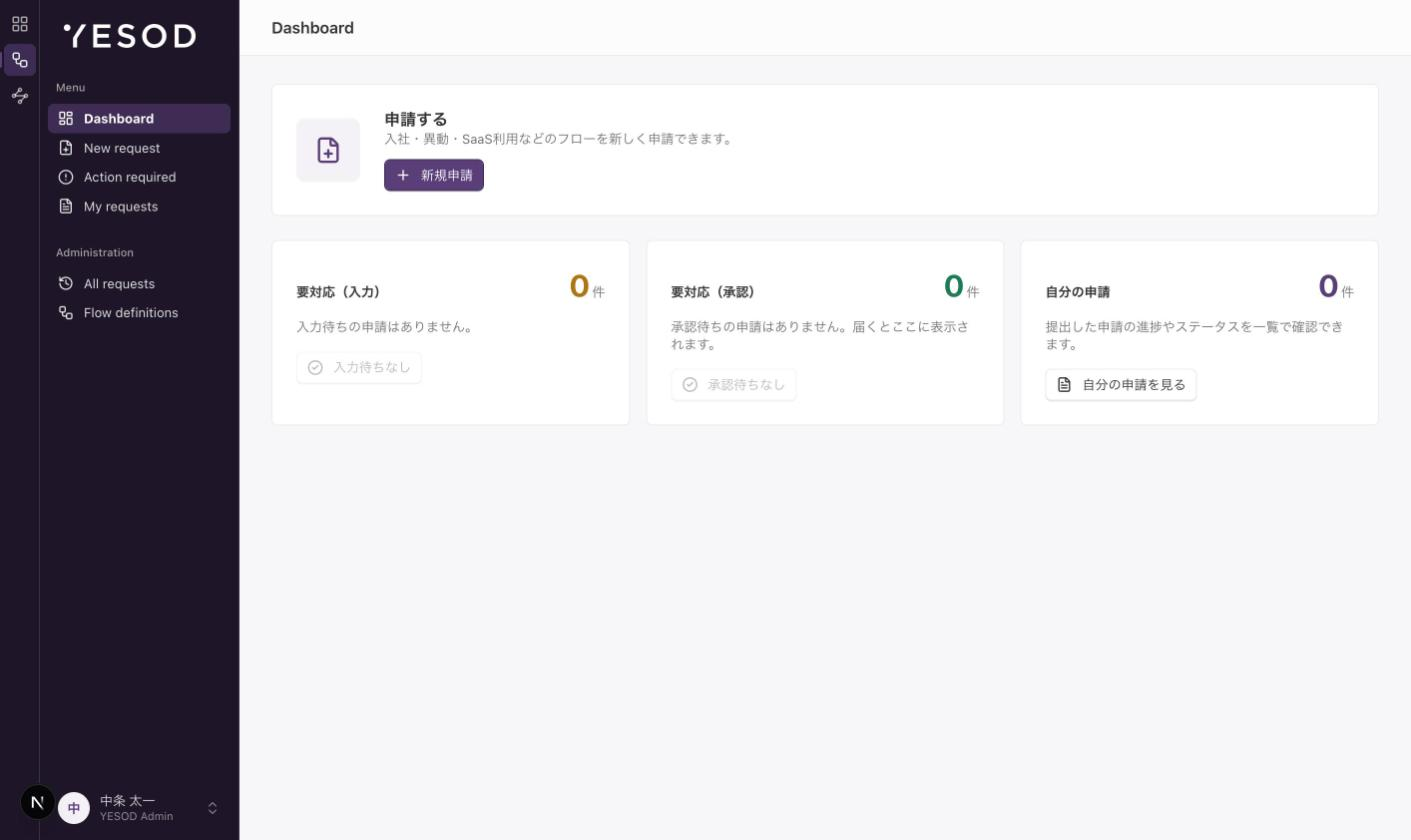The image size is (1411, 840).
Task: Open the grid apps icon in the rail
Action: [x=20, y=24]
